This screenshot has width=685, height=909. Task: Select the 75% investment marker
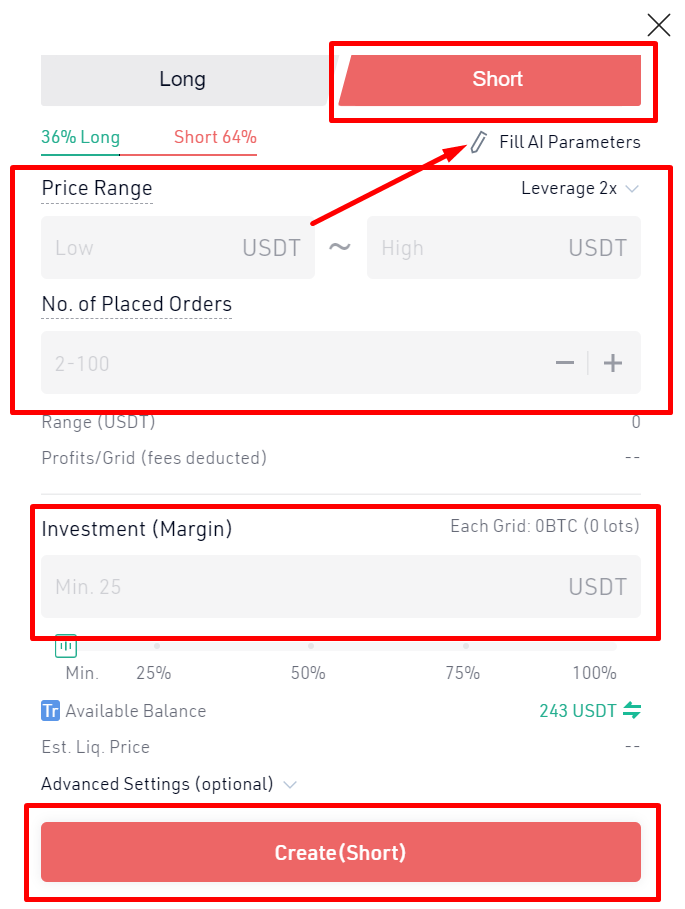(x=465, y=646)
